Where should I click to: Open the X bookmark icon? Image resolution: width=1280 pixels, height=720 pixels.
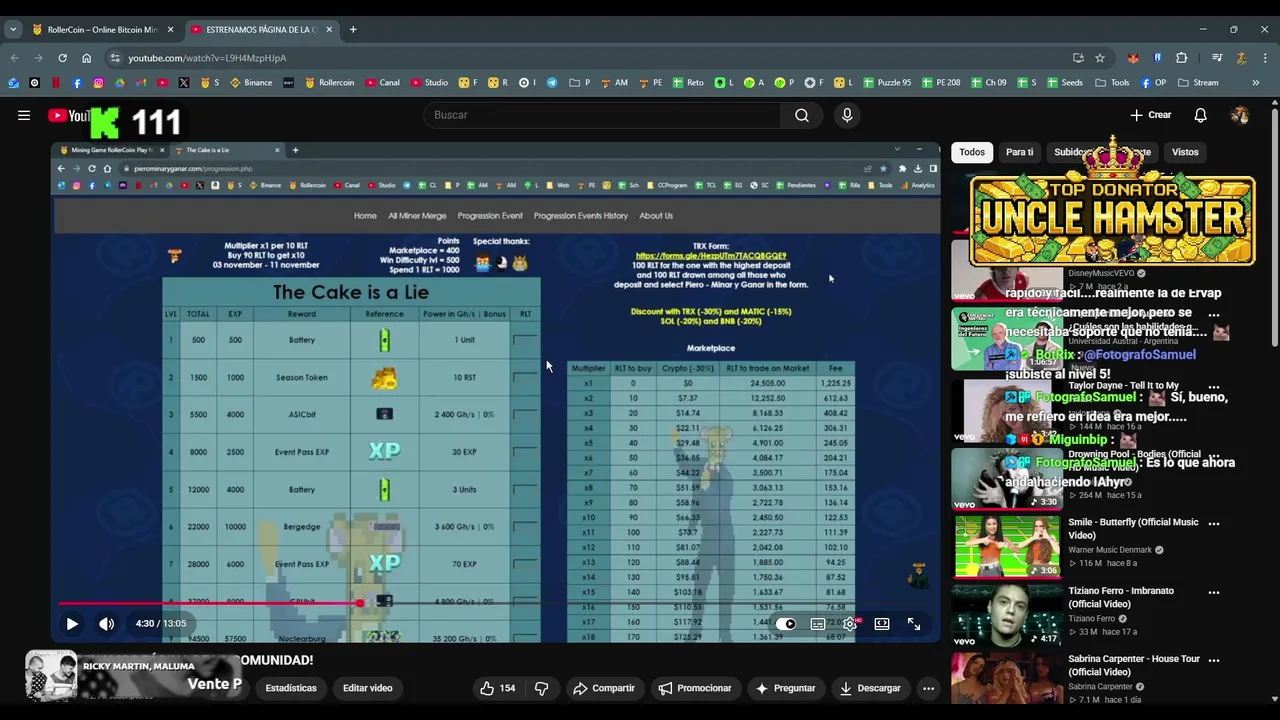184,83
